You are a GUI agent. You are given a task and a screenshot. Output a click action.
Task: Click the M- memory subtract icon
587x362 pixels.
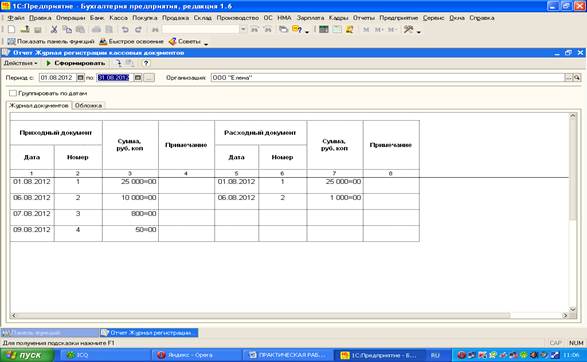(x=391, y=29)
